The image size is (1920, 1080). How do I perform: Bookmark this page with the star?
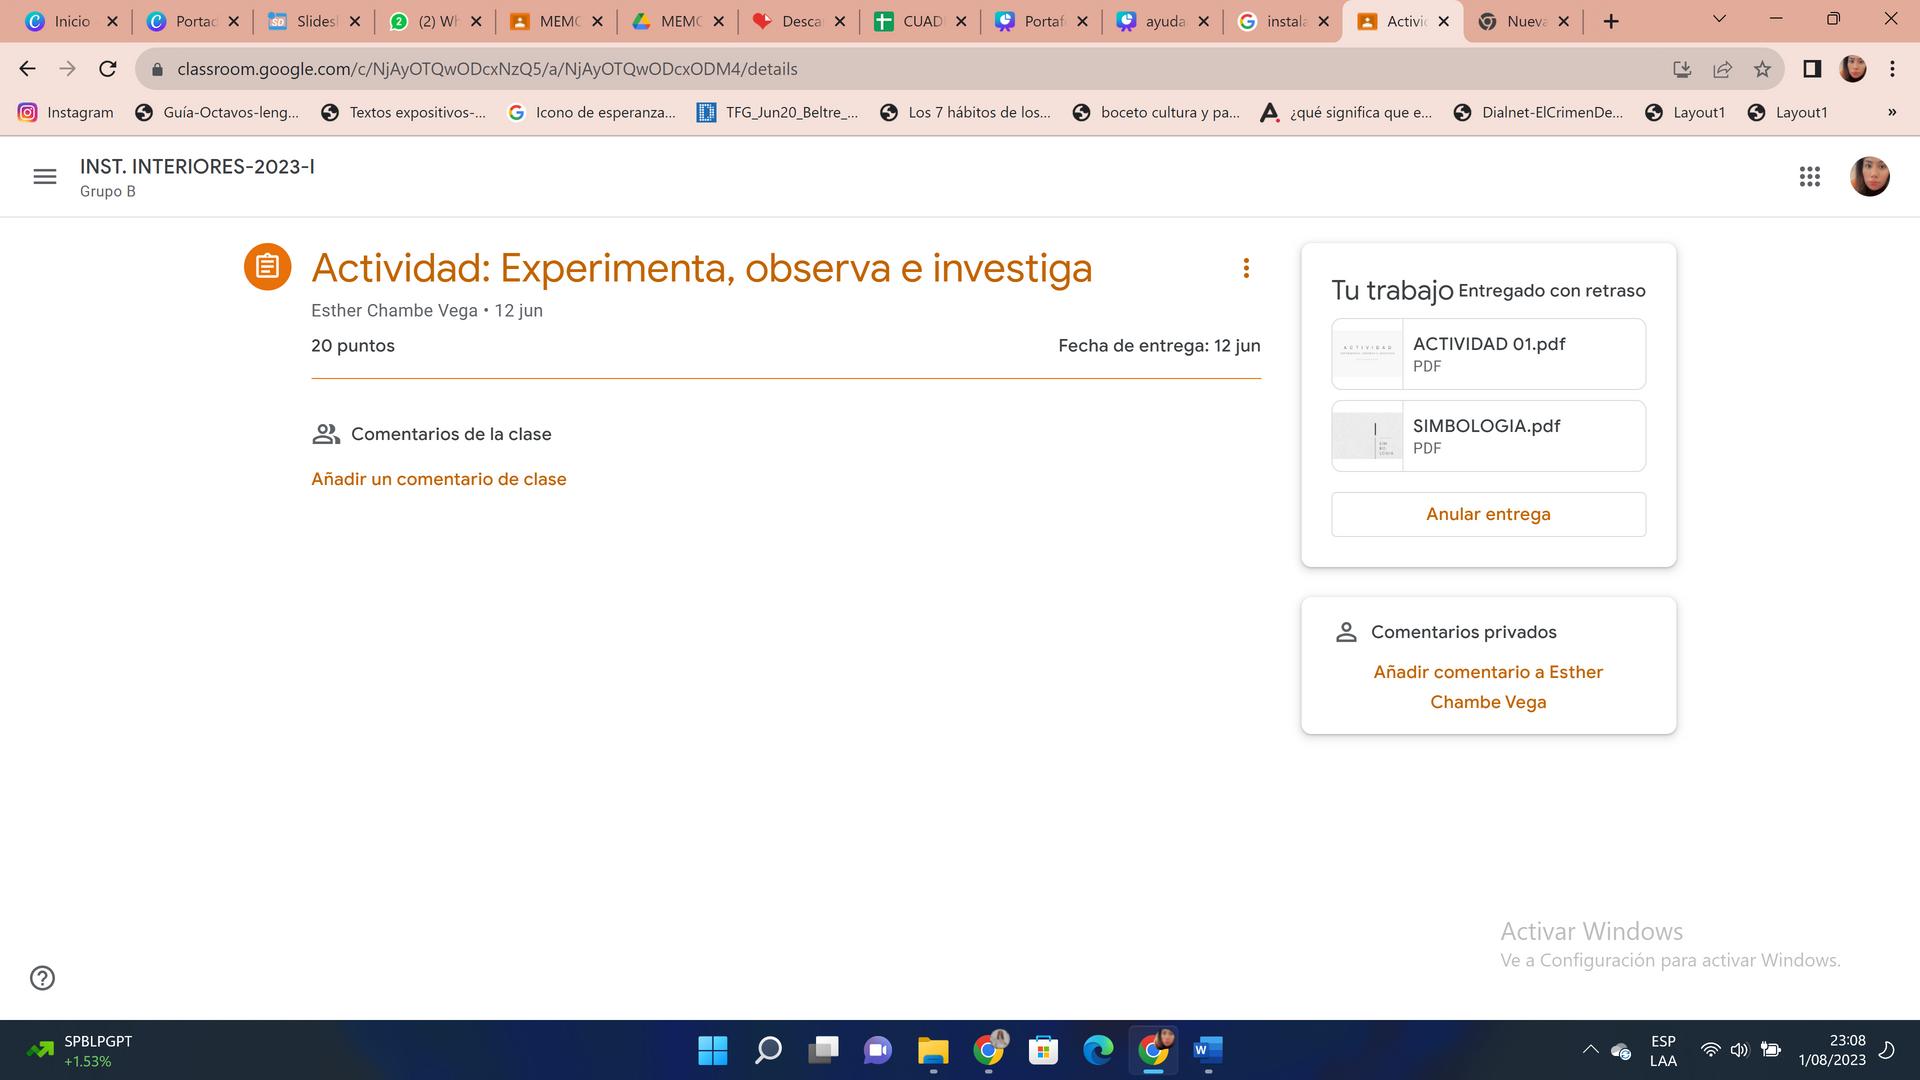[1762, 69]
